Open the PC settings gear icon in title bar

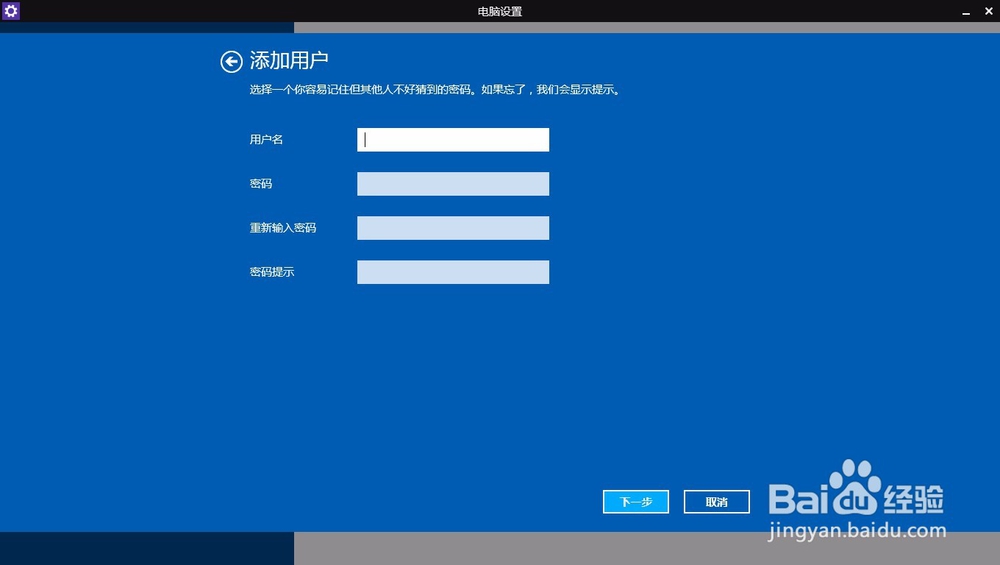11,11
